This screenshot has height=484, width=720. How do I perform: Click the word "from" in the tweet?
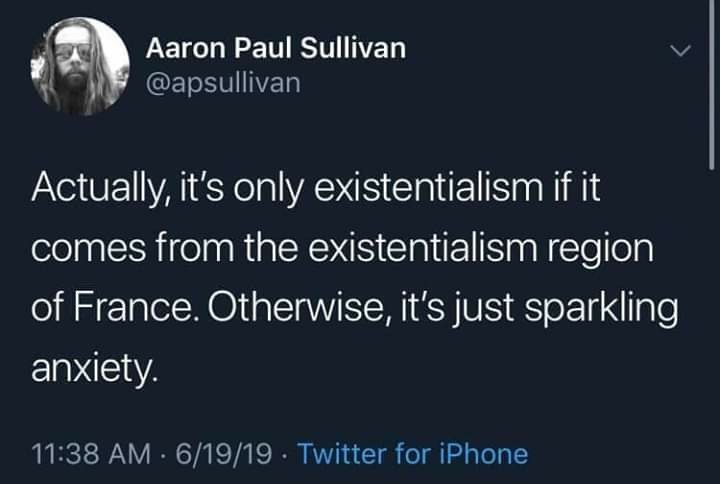[185, 250]
